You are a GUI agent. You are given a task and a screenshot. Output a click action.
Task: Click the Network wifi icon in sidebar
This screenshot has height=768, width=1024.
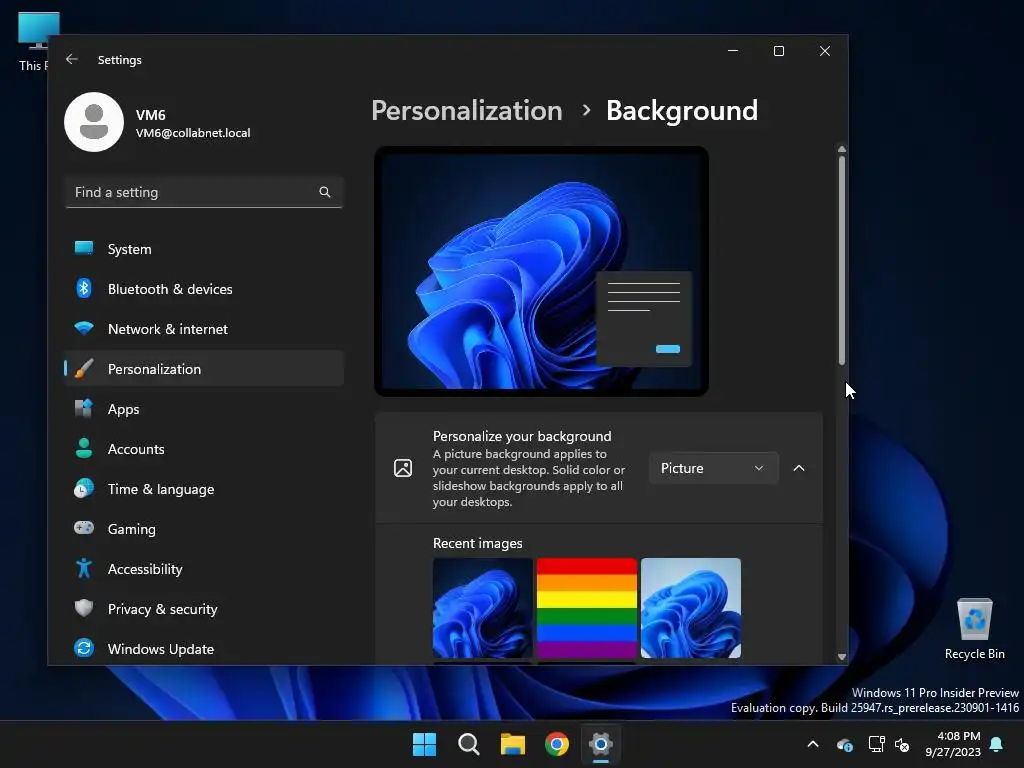click(84, 328)
